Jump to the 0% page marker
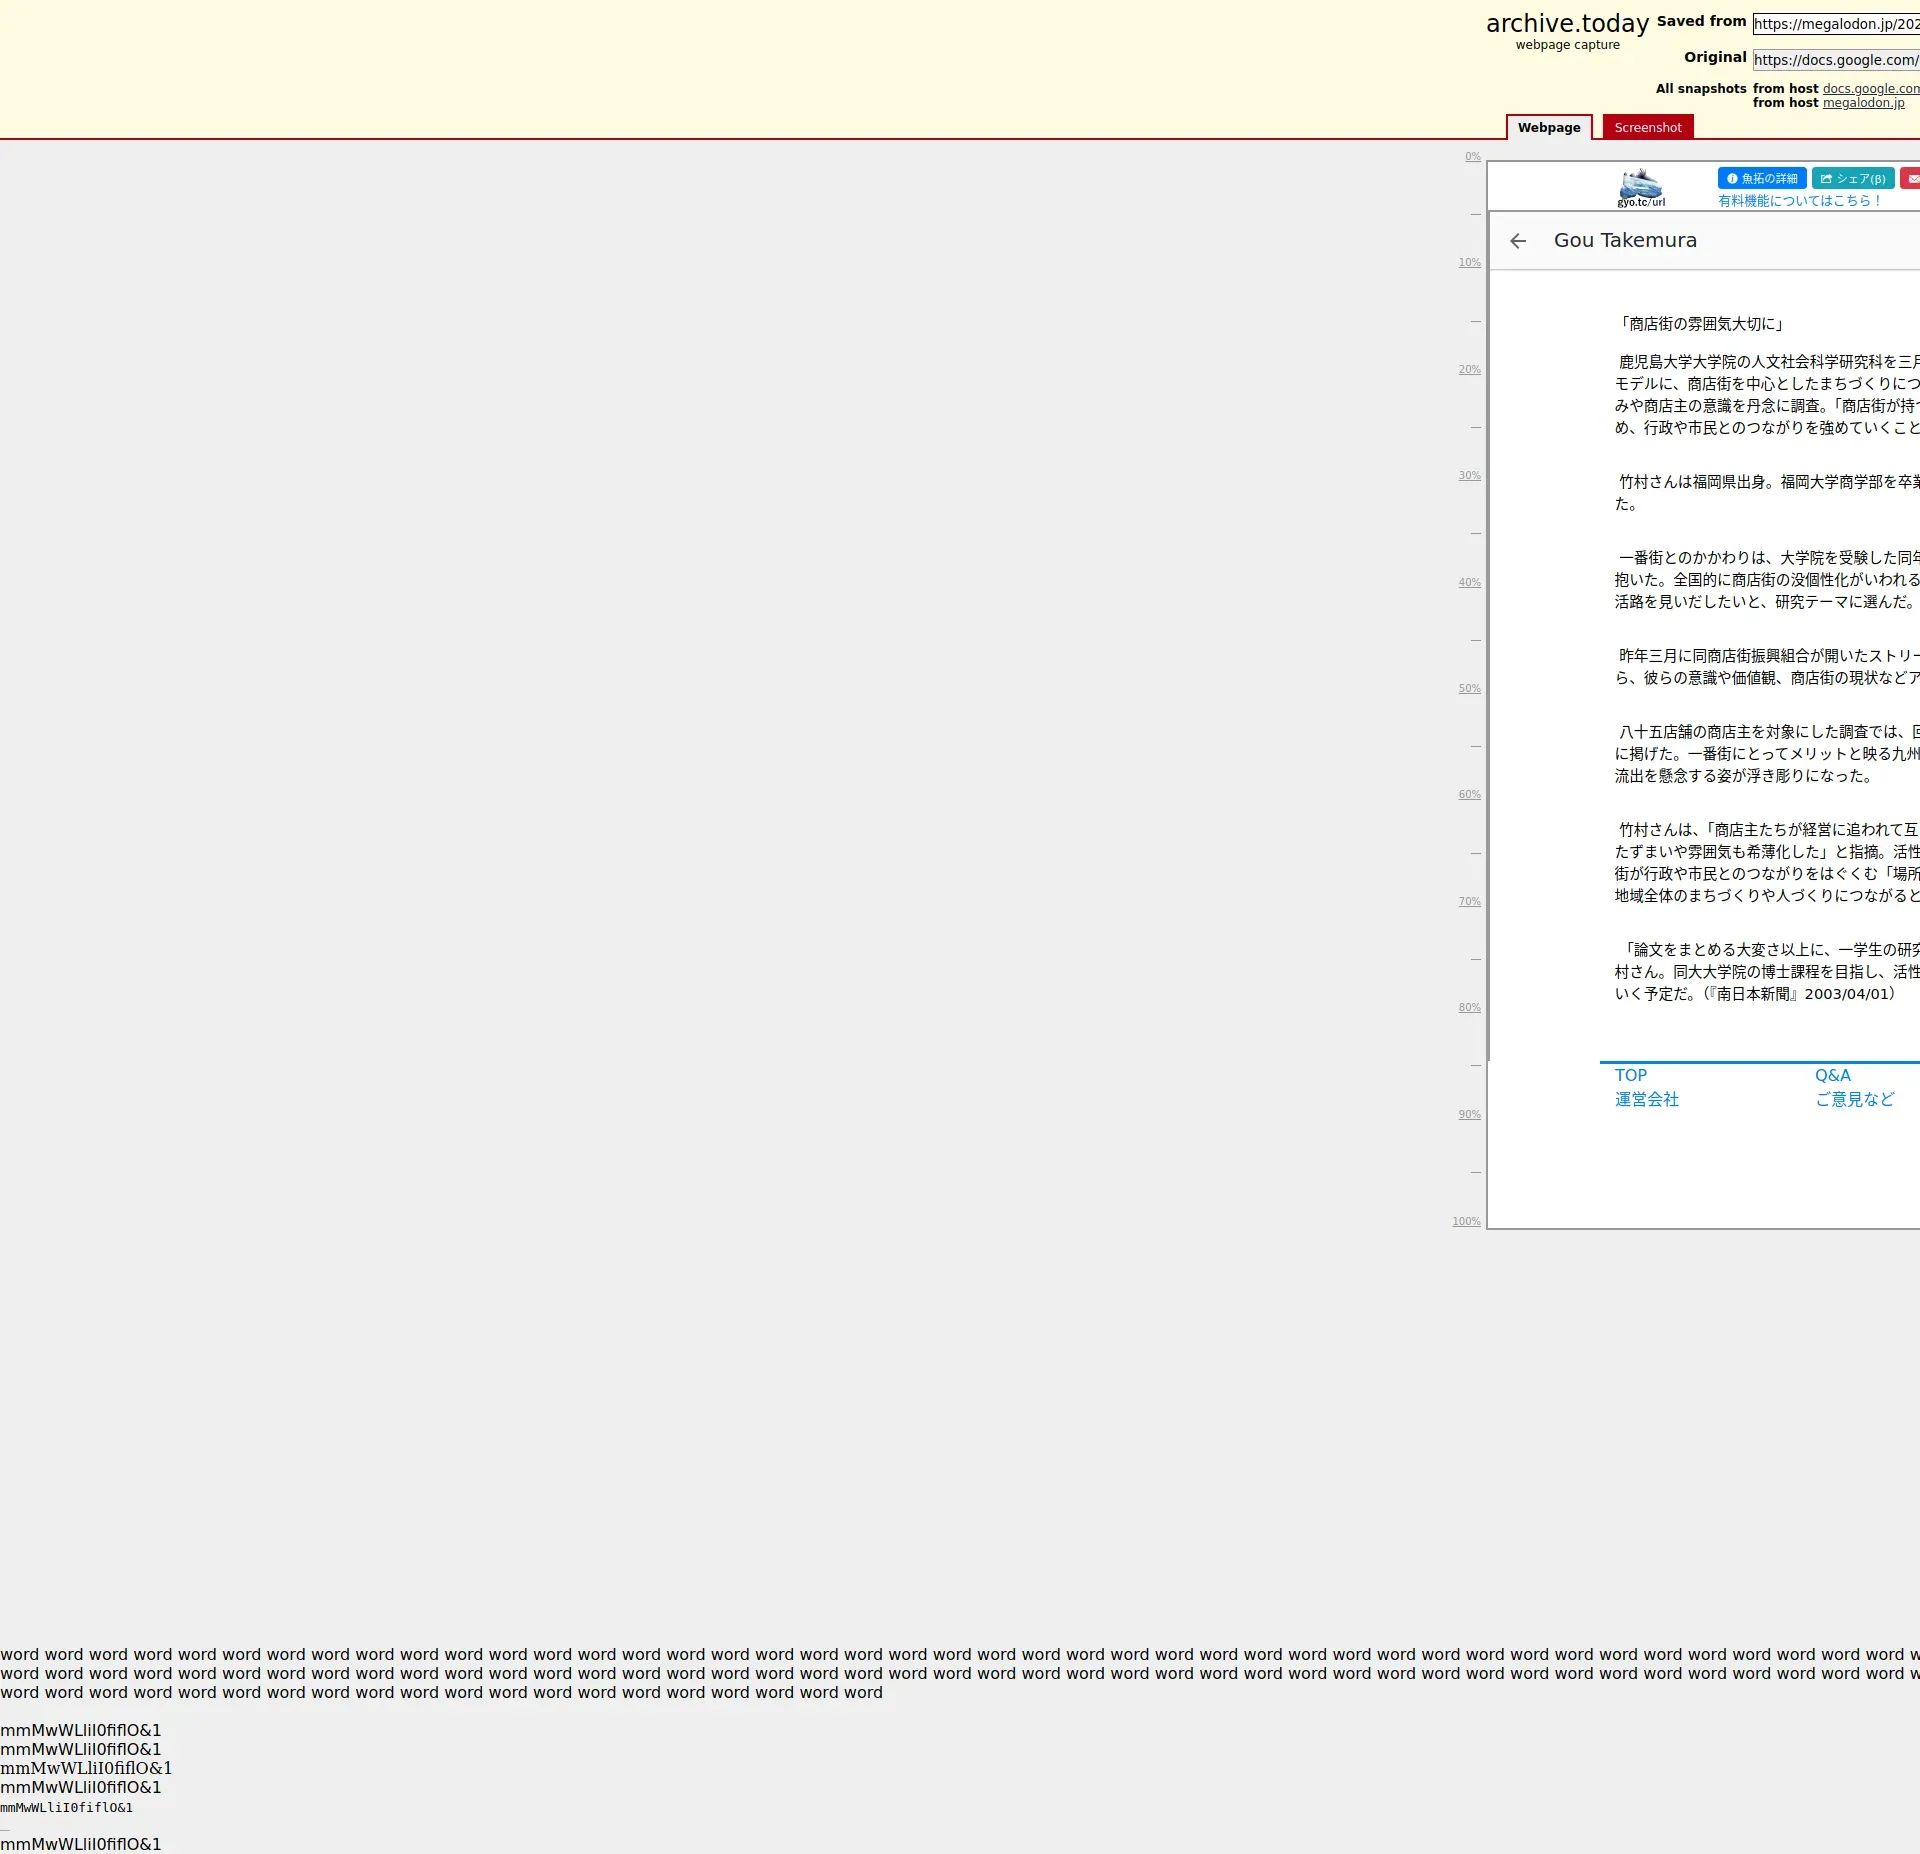The height and width of the screenshot is (1854, 1920). [1472, 157]
